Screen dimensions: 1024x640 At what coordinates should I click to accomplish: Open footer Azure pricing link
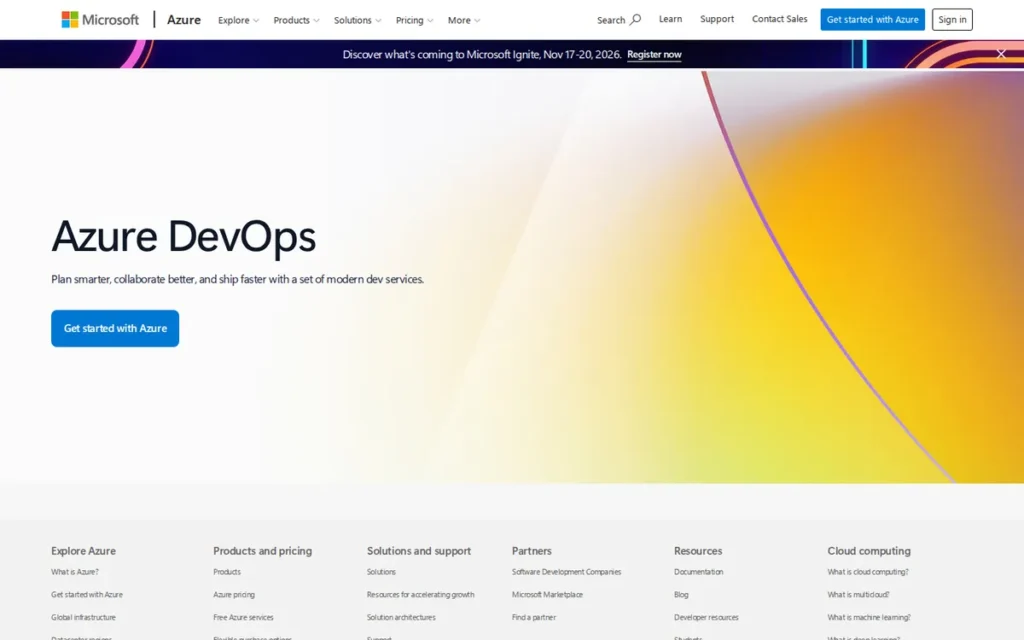[234, 594]
